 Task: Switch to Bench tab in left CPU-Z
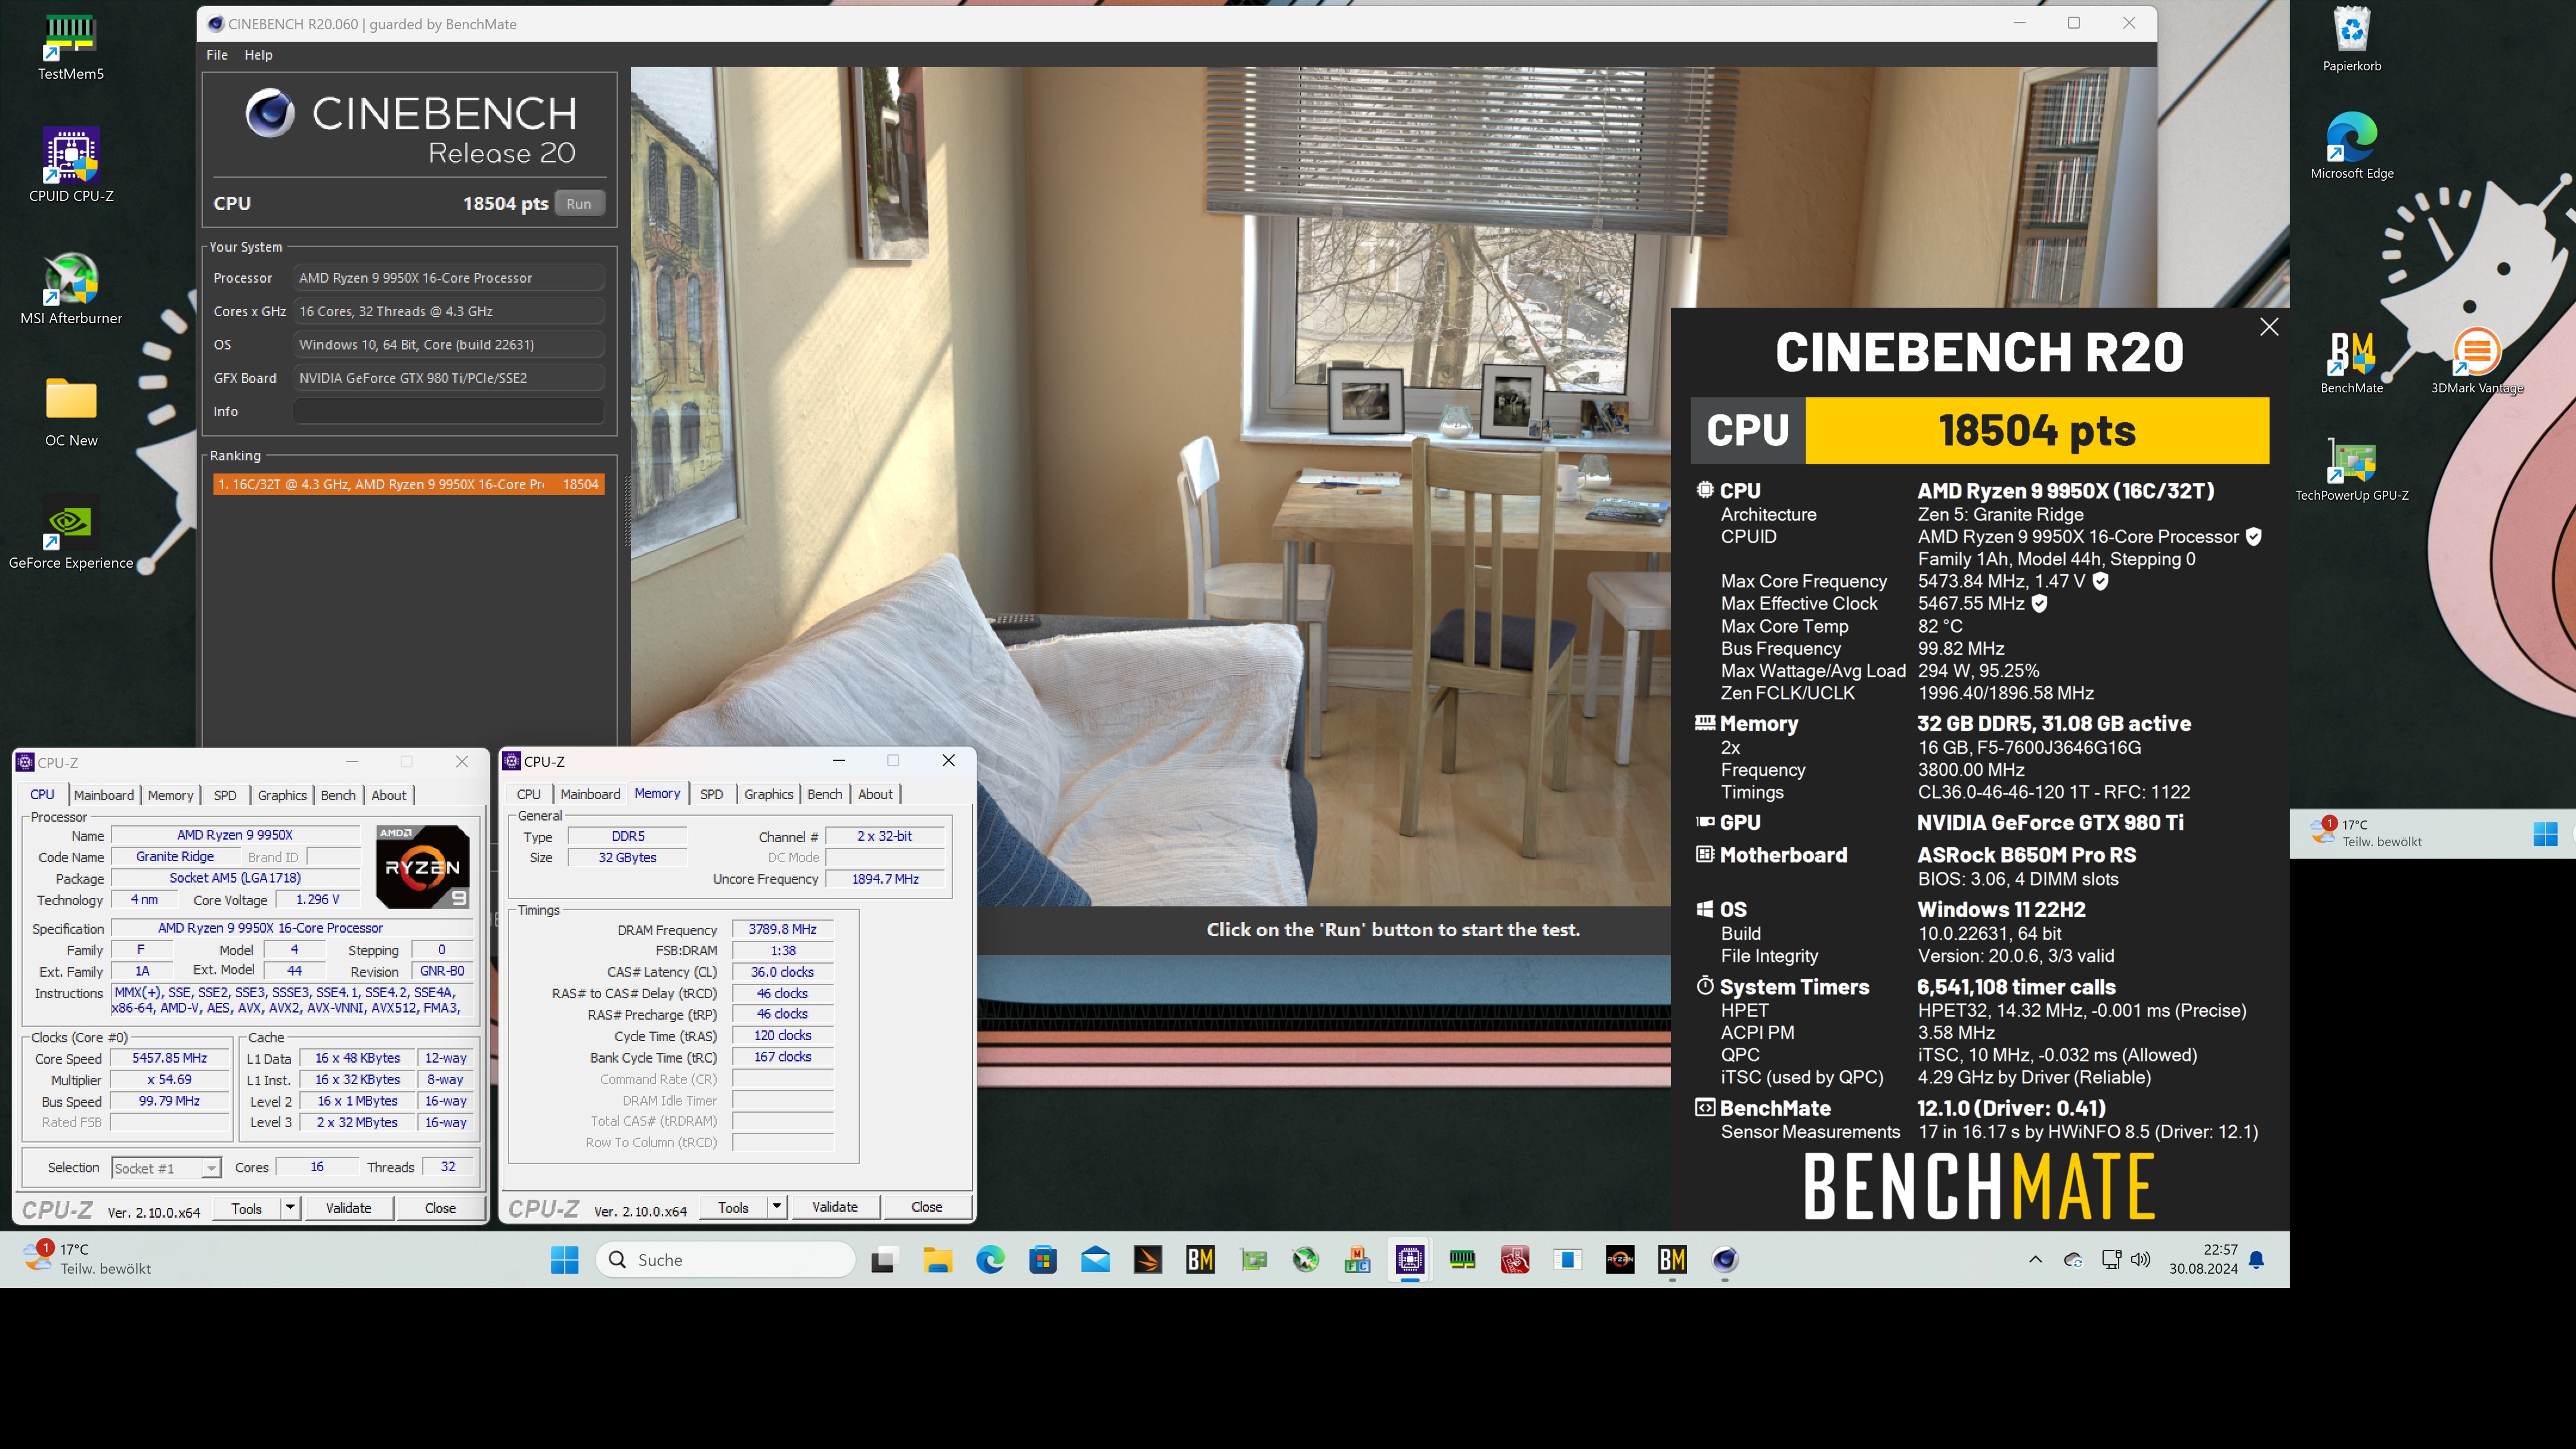point(338,795)
